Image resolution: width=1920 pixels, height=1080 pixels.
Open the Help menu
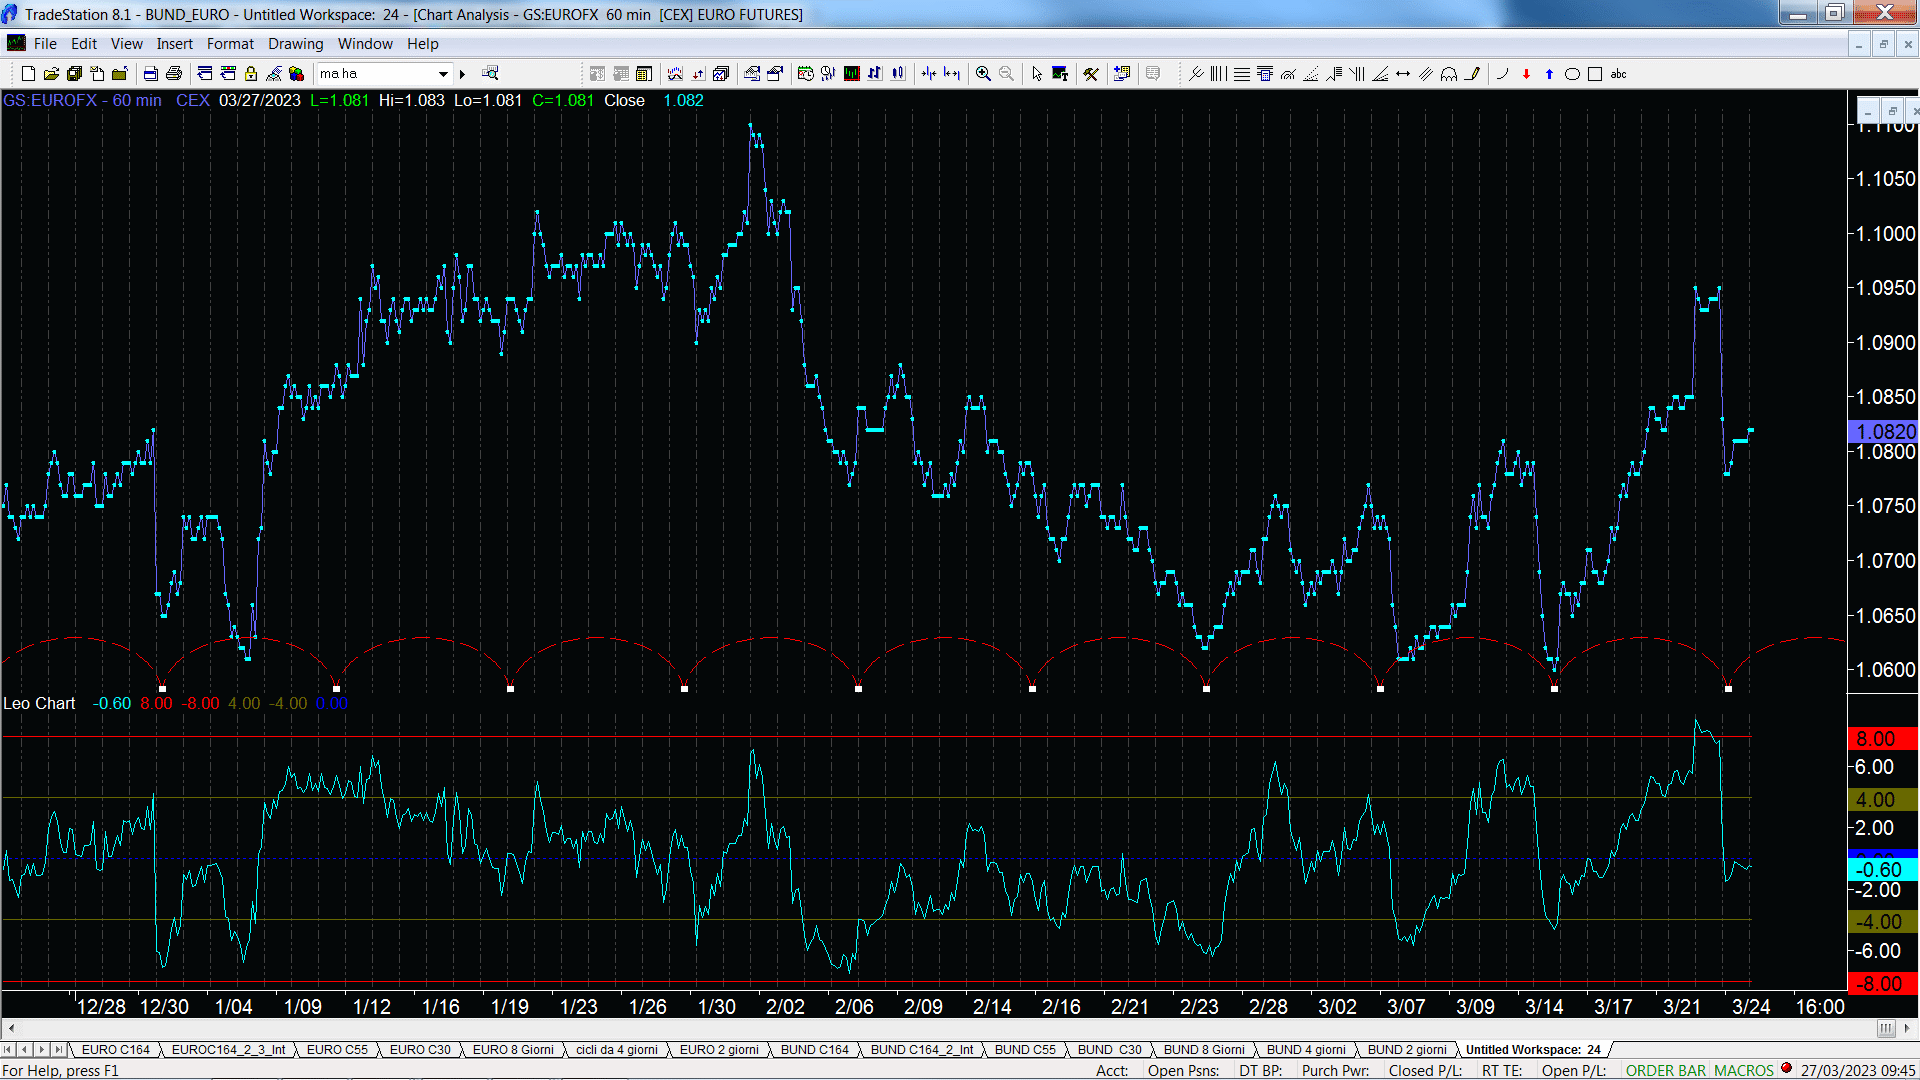[x=422, y=44]
